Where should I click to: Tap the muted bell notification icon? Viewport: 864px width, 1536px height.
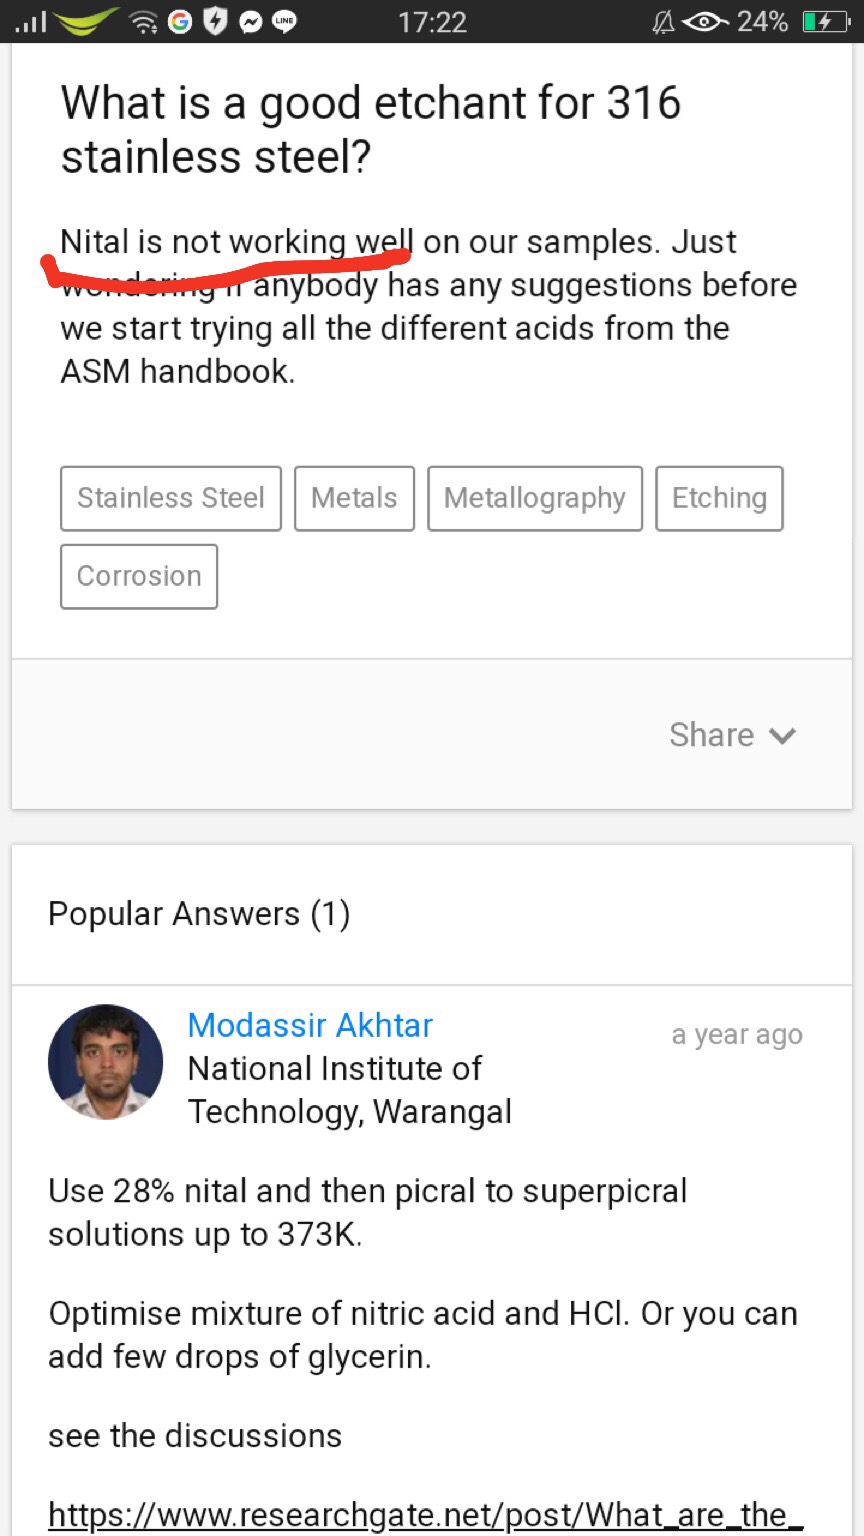tap(663, 21)
